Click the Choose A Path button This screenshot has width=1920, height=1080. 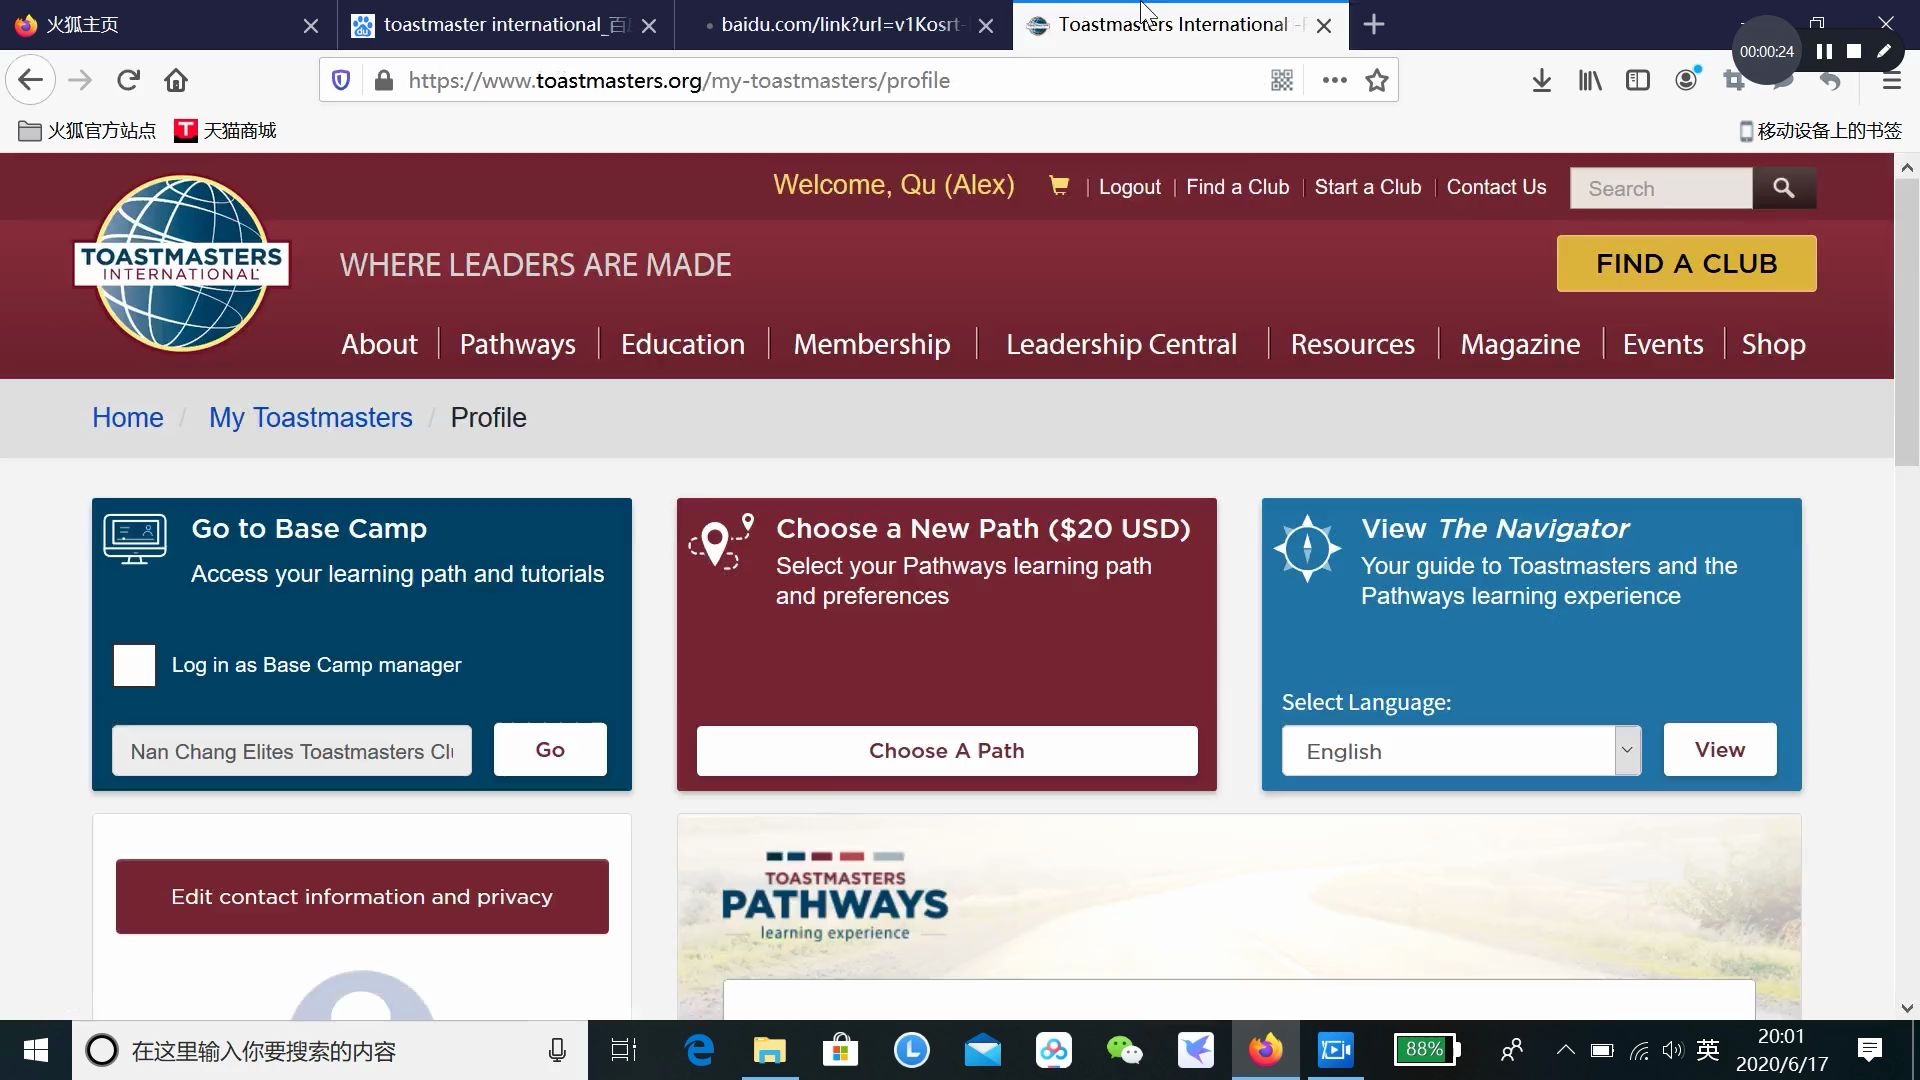[x=947, y=750]
